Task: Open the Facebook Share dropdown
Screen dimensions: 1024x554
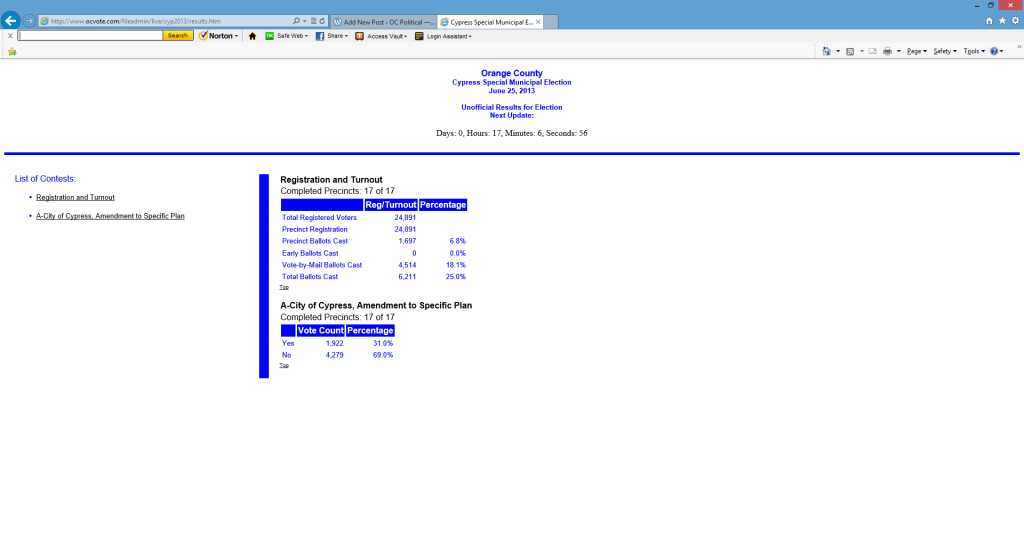Action: tap(332, 36)
